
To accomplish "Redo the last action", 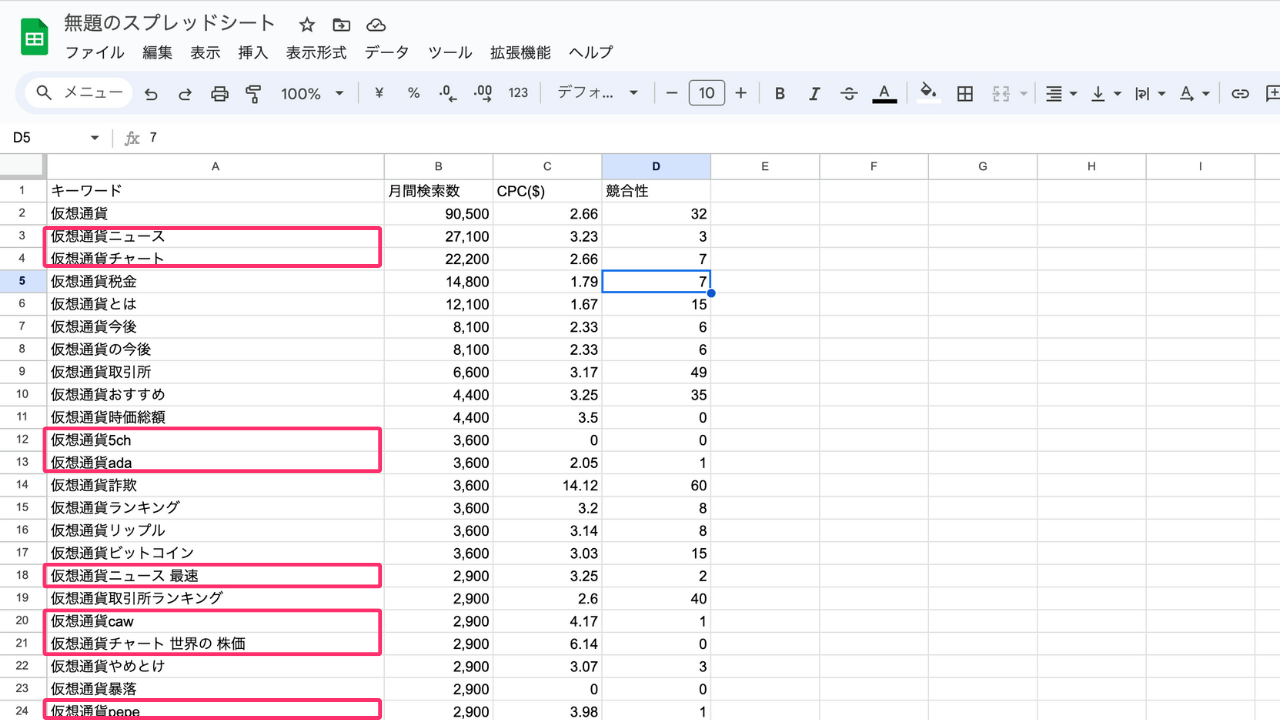I will (x=185, y=93).
